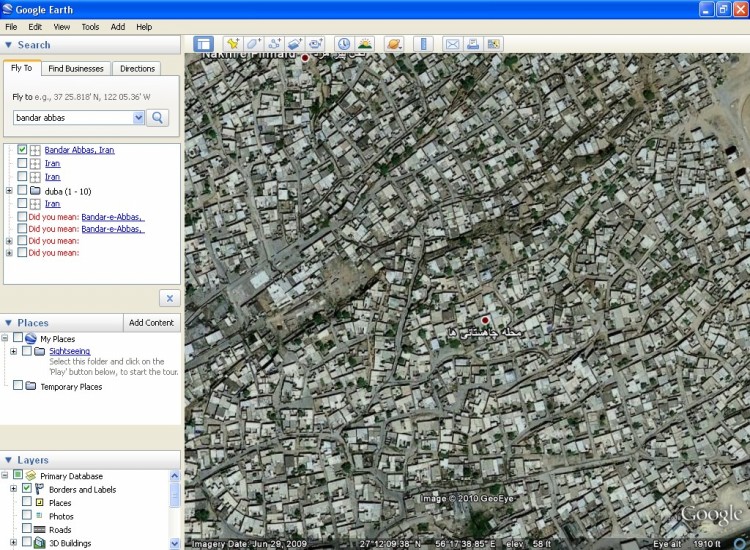750x550 pixels.
Task: Expand the duba (1 - 10) folder
Action: pyautogui.click(x=9, y=191)
